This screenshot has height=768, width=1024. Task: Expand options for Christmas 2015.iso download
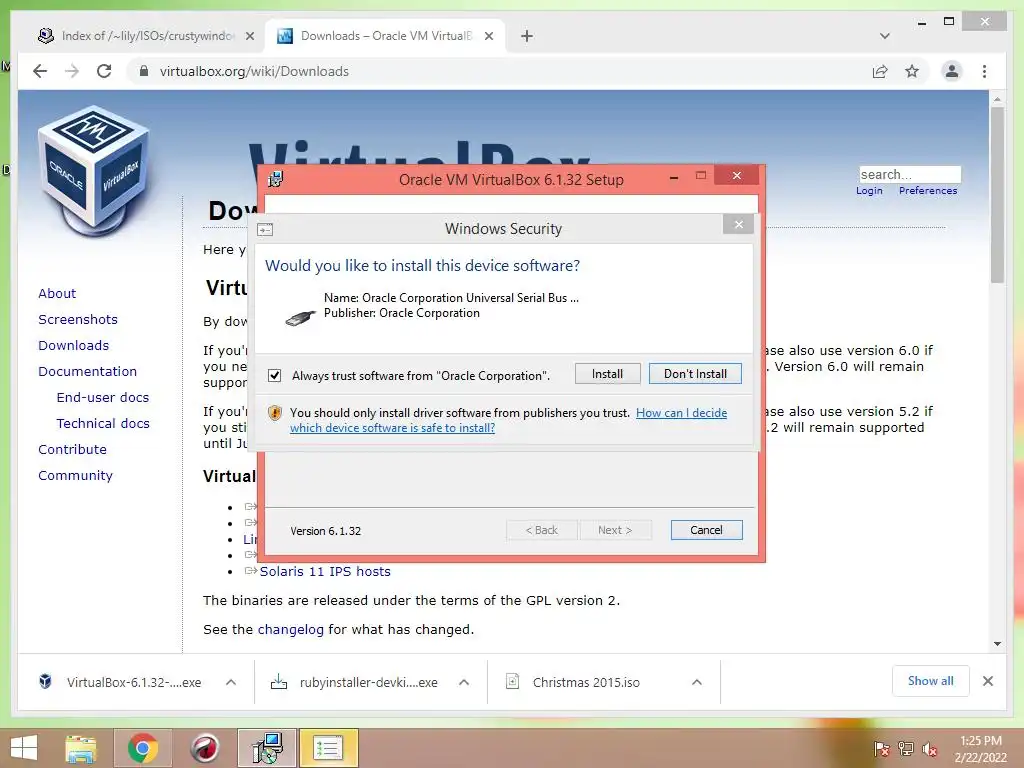pos(697,682)
